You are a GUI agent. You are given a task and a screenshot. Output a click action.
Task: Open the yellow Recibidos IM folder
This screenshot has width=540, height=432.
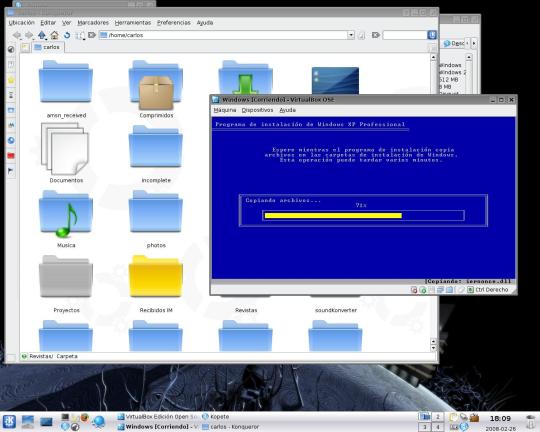[x=156, y=277]
